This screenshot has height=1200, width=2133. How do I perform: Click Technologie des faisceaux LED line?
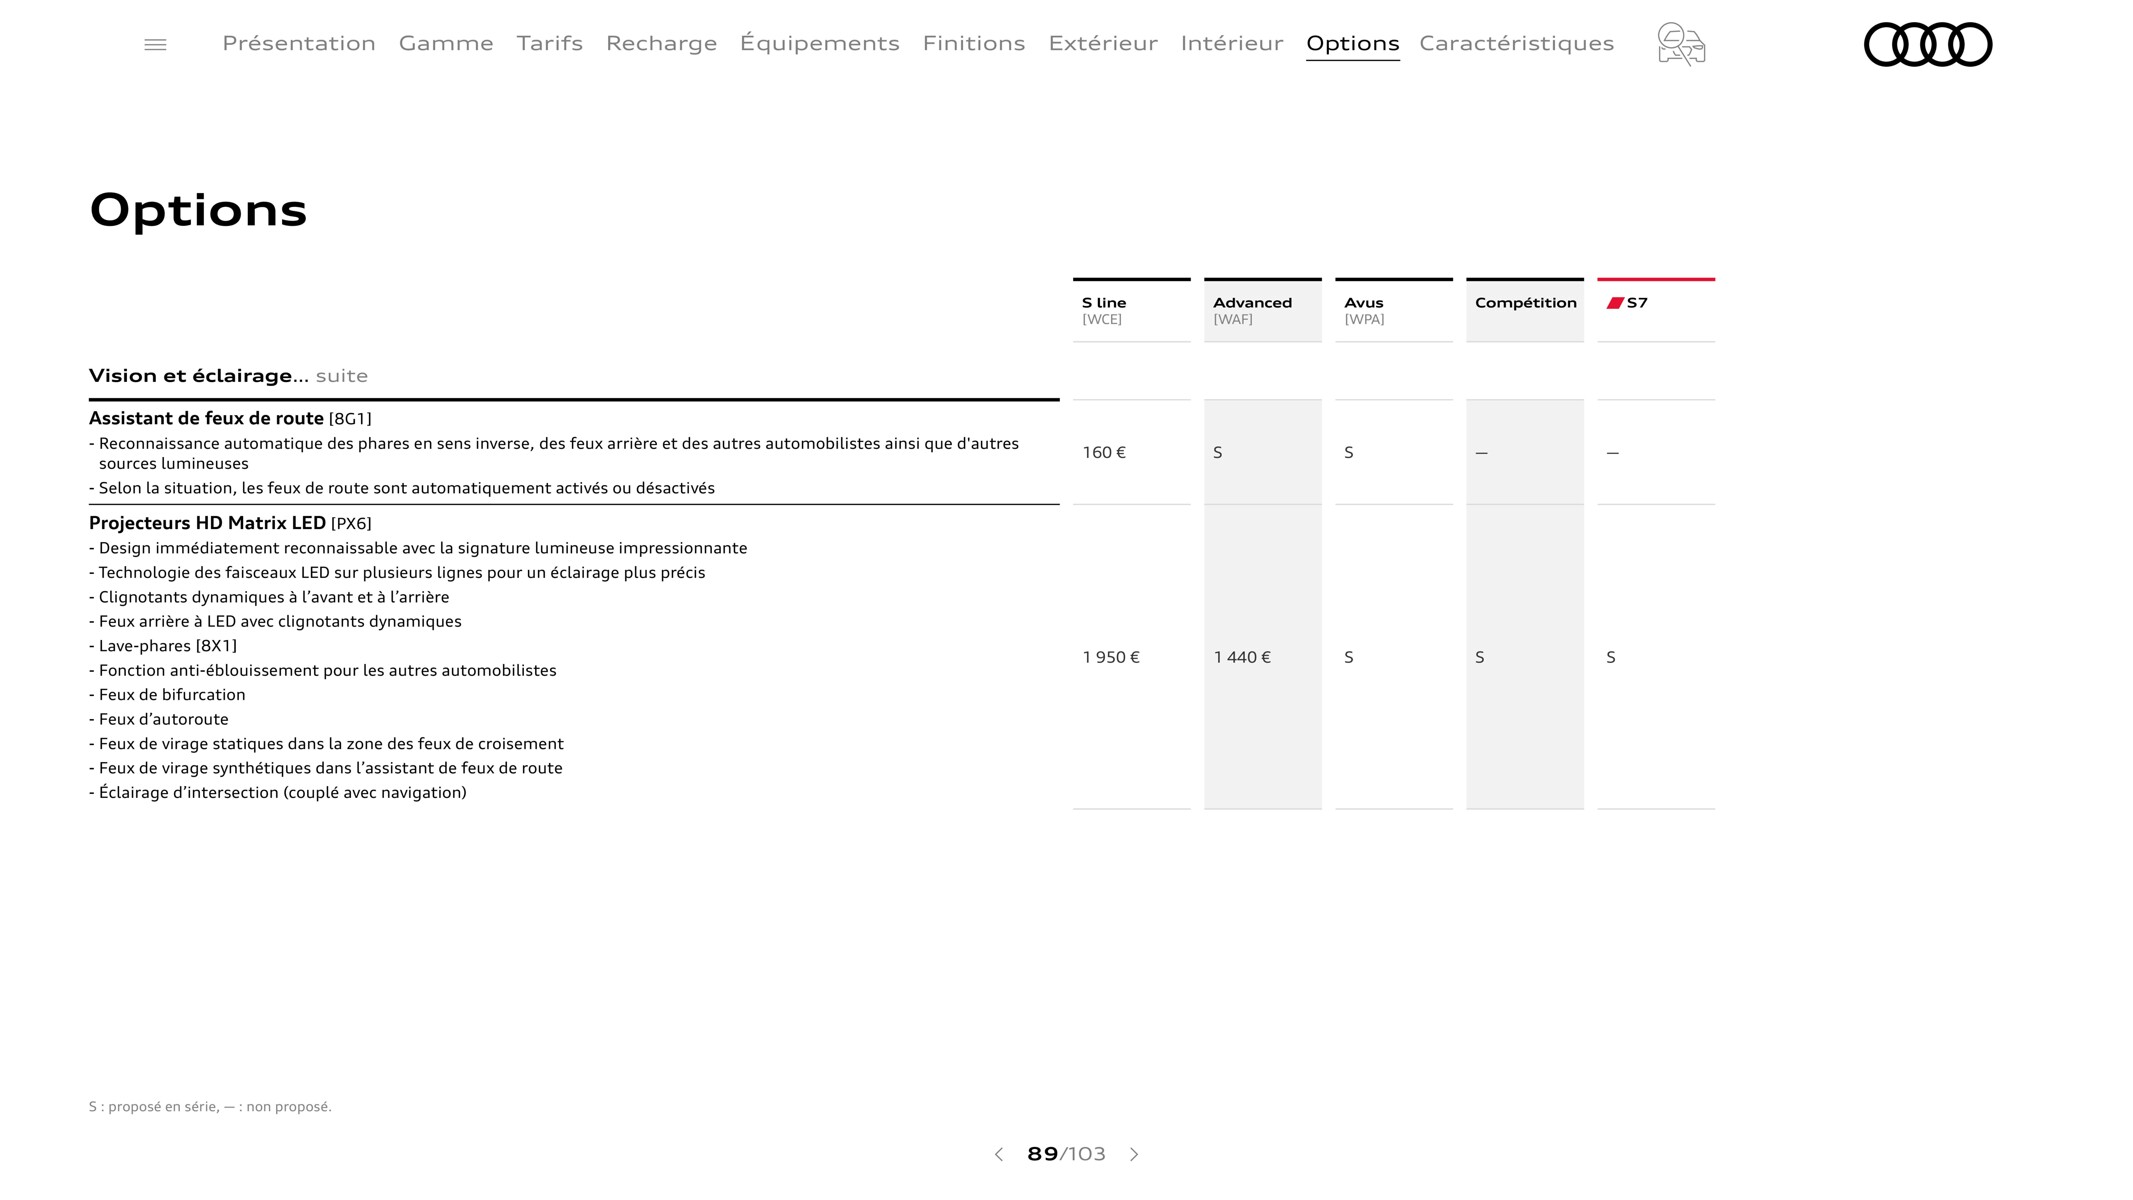coord(397,573)
